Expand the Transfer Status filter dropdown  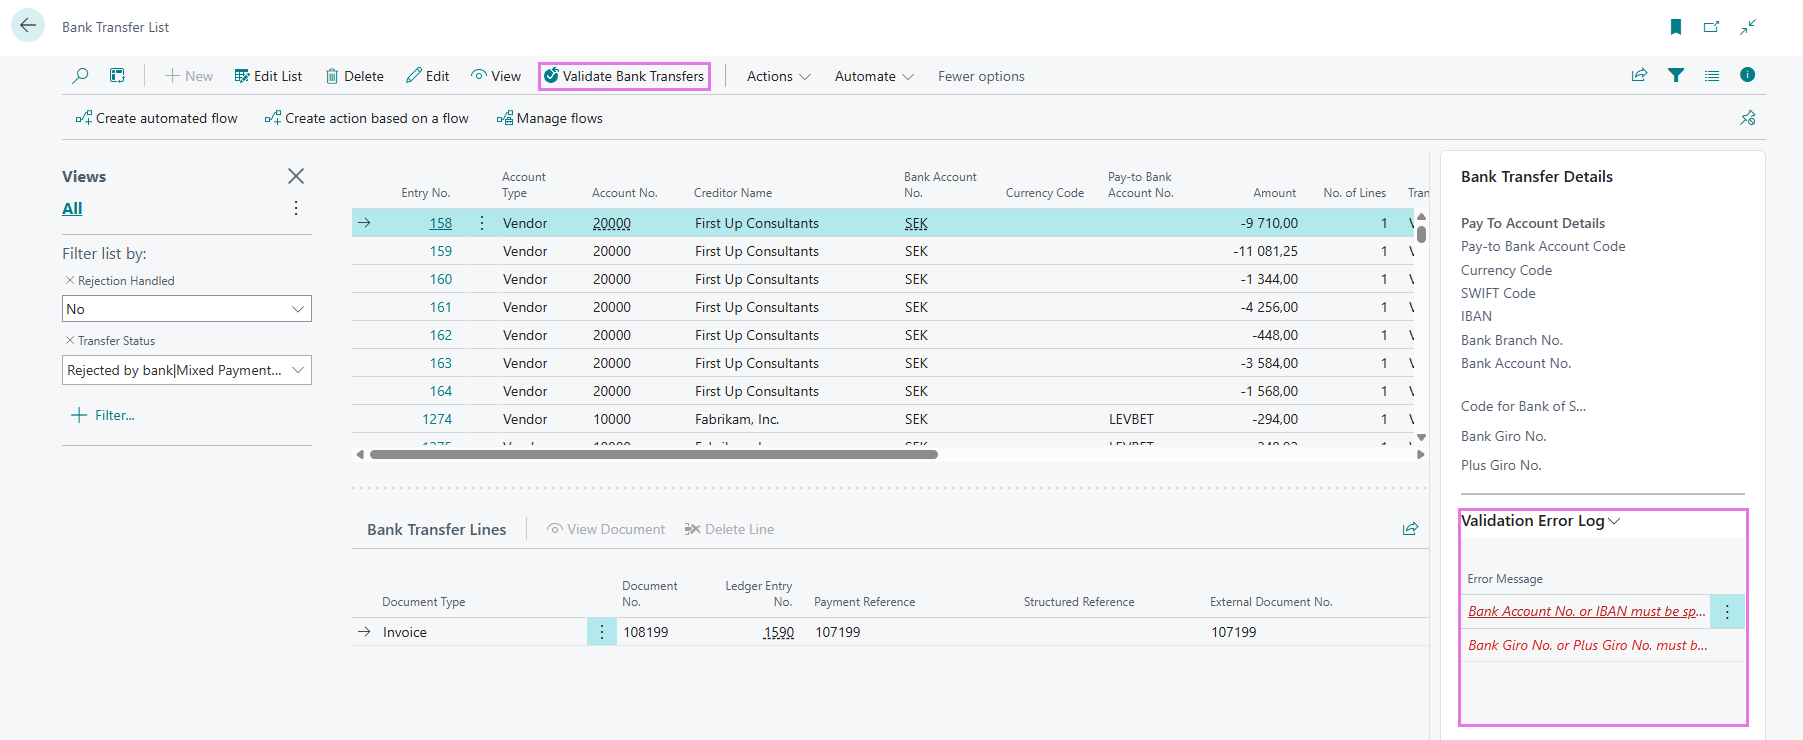coord(298,370)
